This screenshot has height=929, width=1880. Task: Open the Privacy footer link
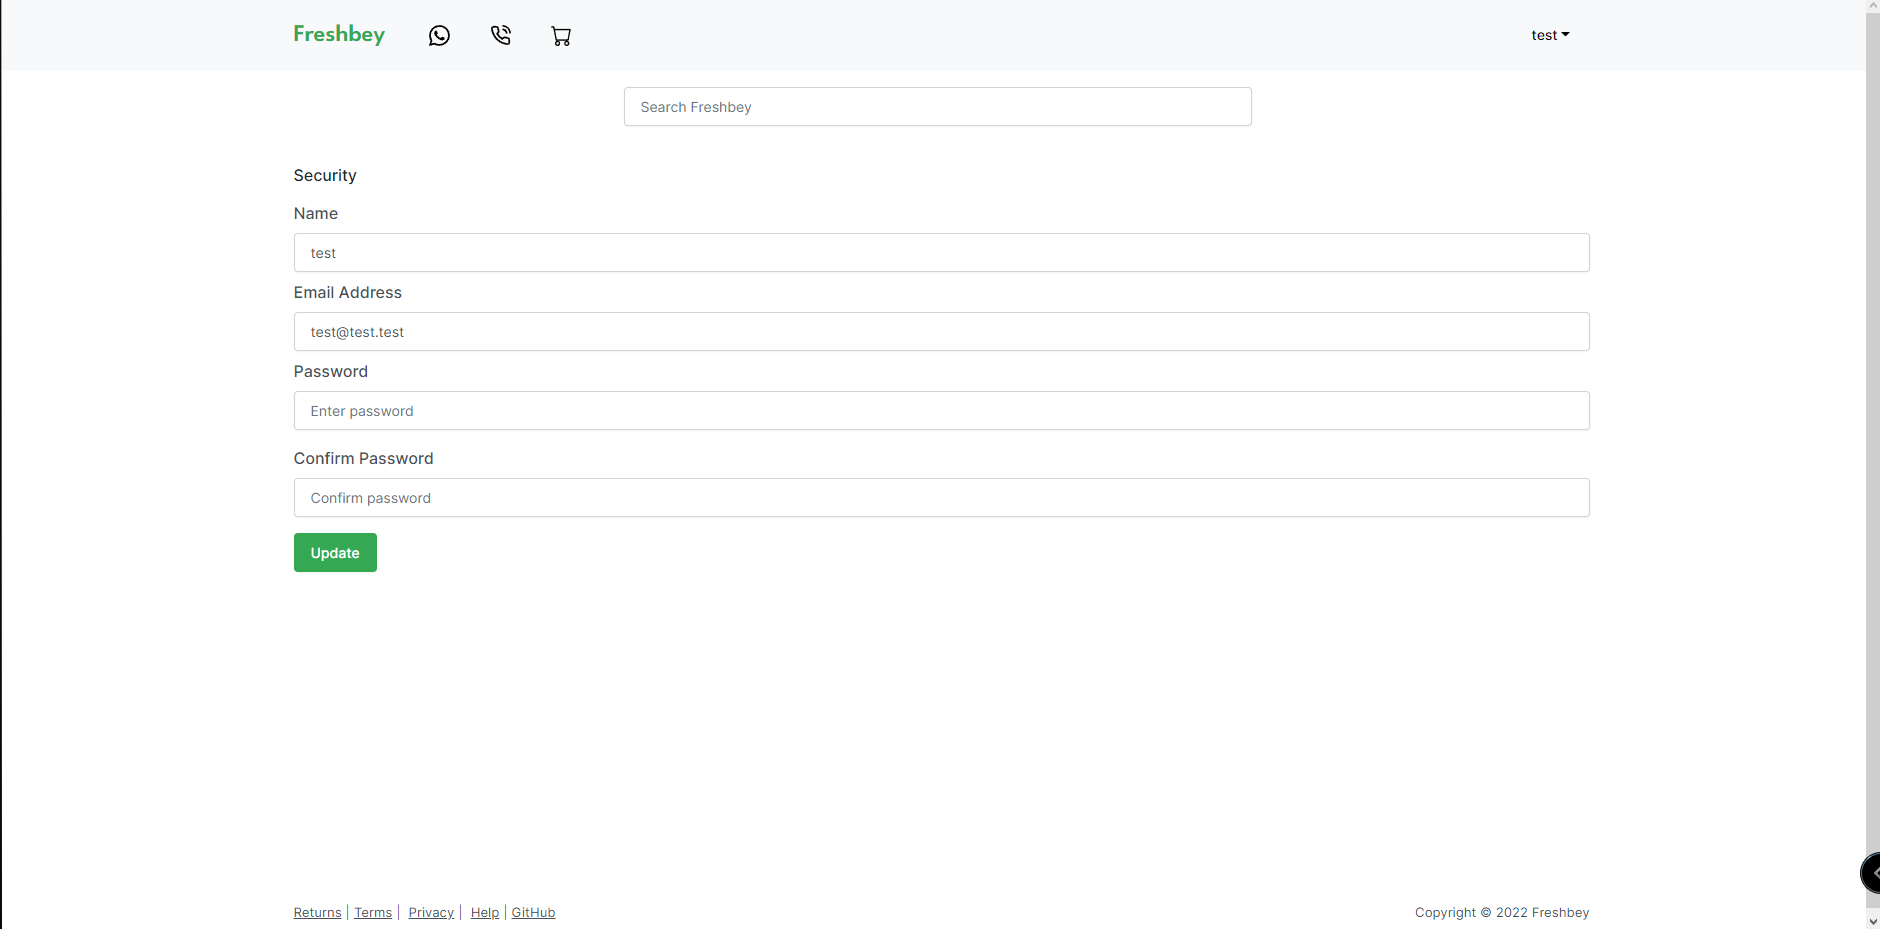click(x=431, y=913)
